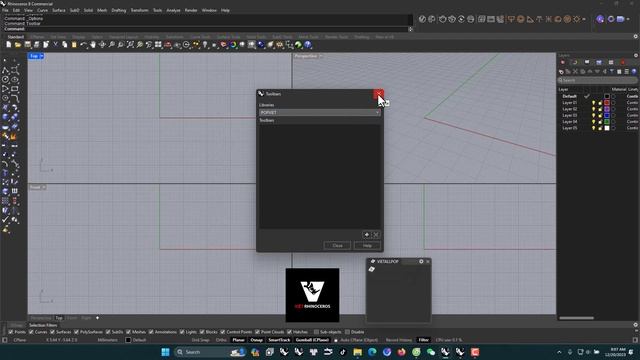The height and width of the screenshot is (360, 640).
Task: Click the Close button in Toolbars dialog
Action: click(x=337, y=245)
